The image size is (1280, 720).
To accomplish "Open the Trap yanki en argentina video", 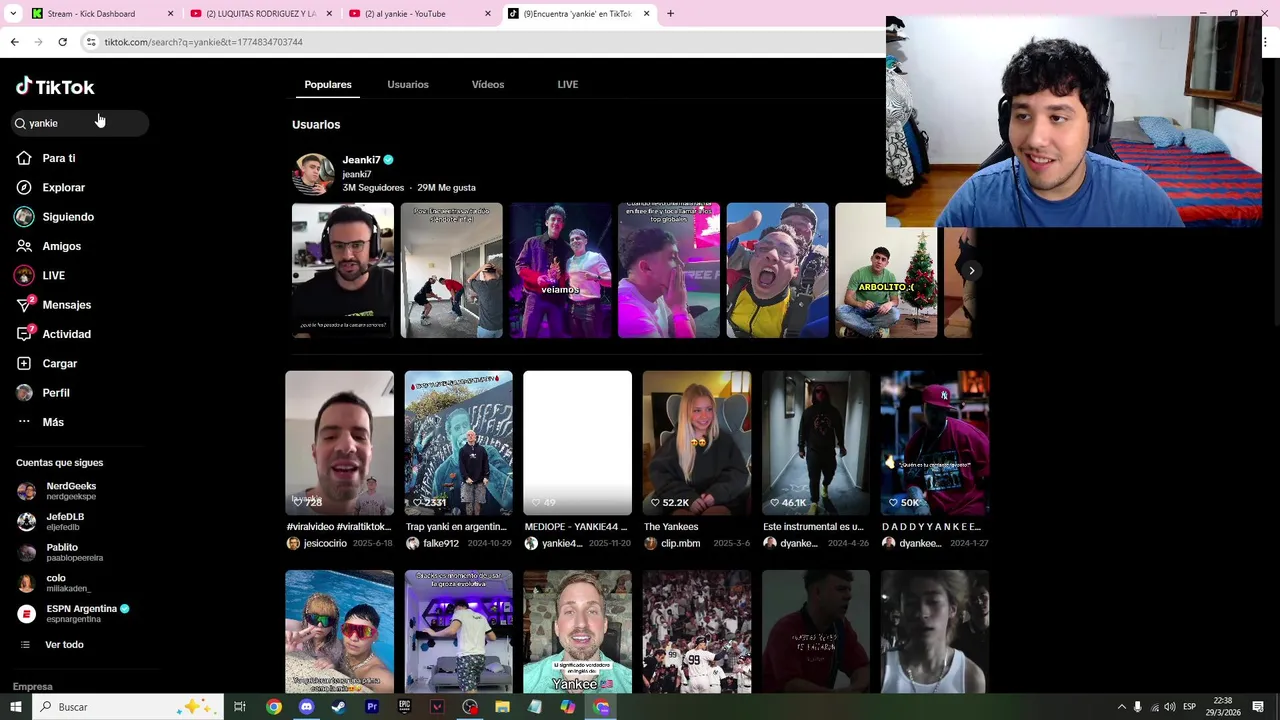I will pyautogui.click(x=458, y=443).
